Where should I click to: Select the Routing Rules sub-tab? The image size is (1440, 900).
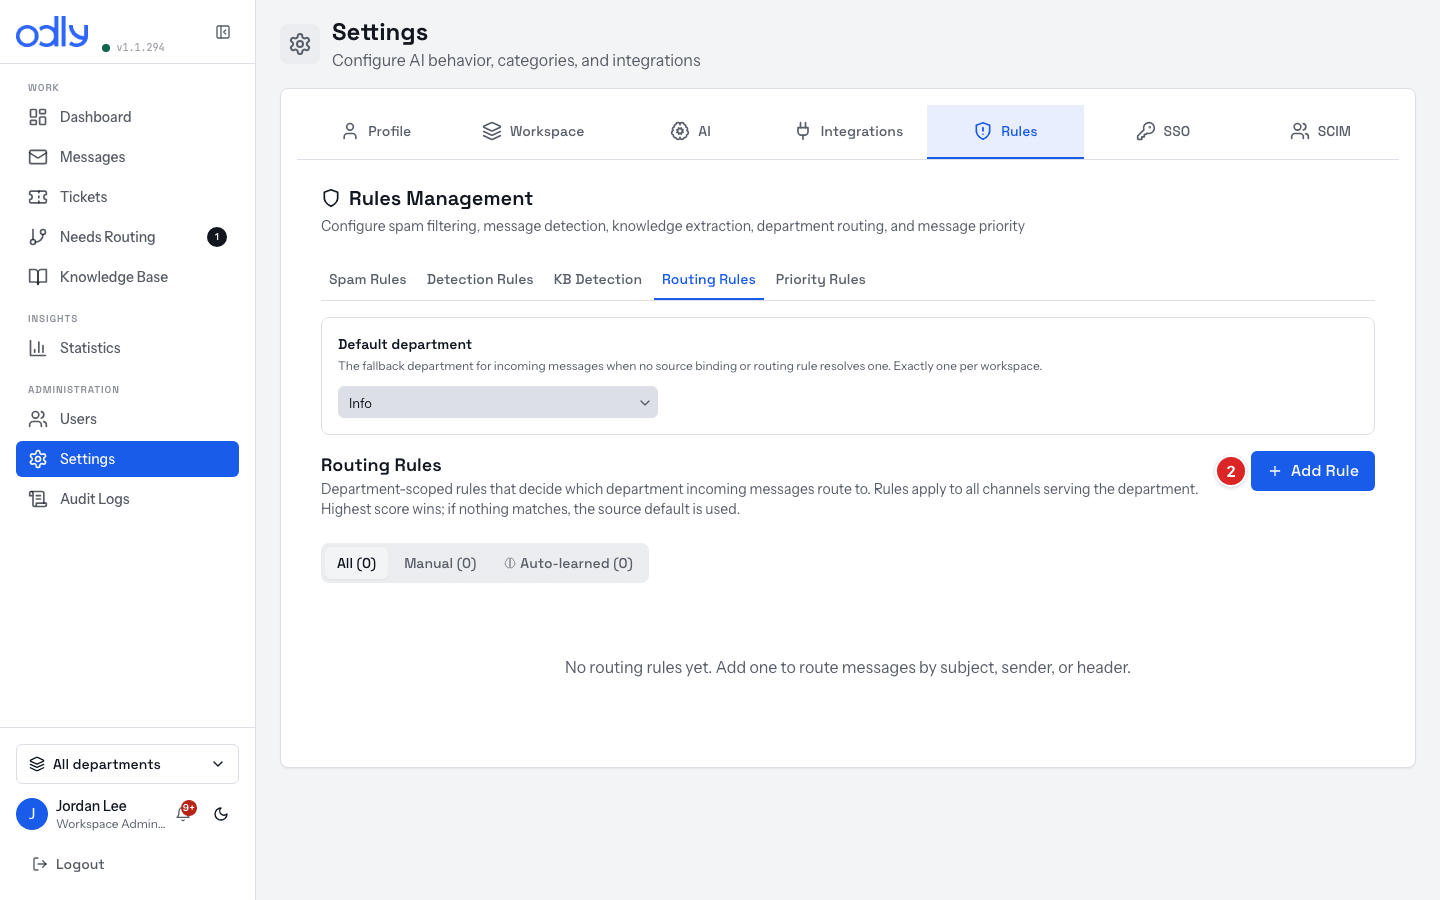tap(709, 279)
